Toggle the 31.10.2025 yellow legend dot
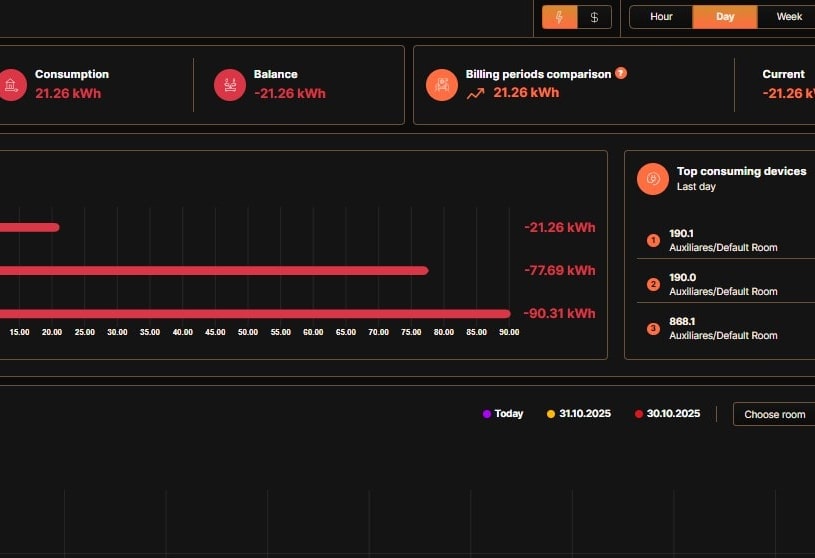Viewport: 815px width, 558px height. click(x=551, y=414)
